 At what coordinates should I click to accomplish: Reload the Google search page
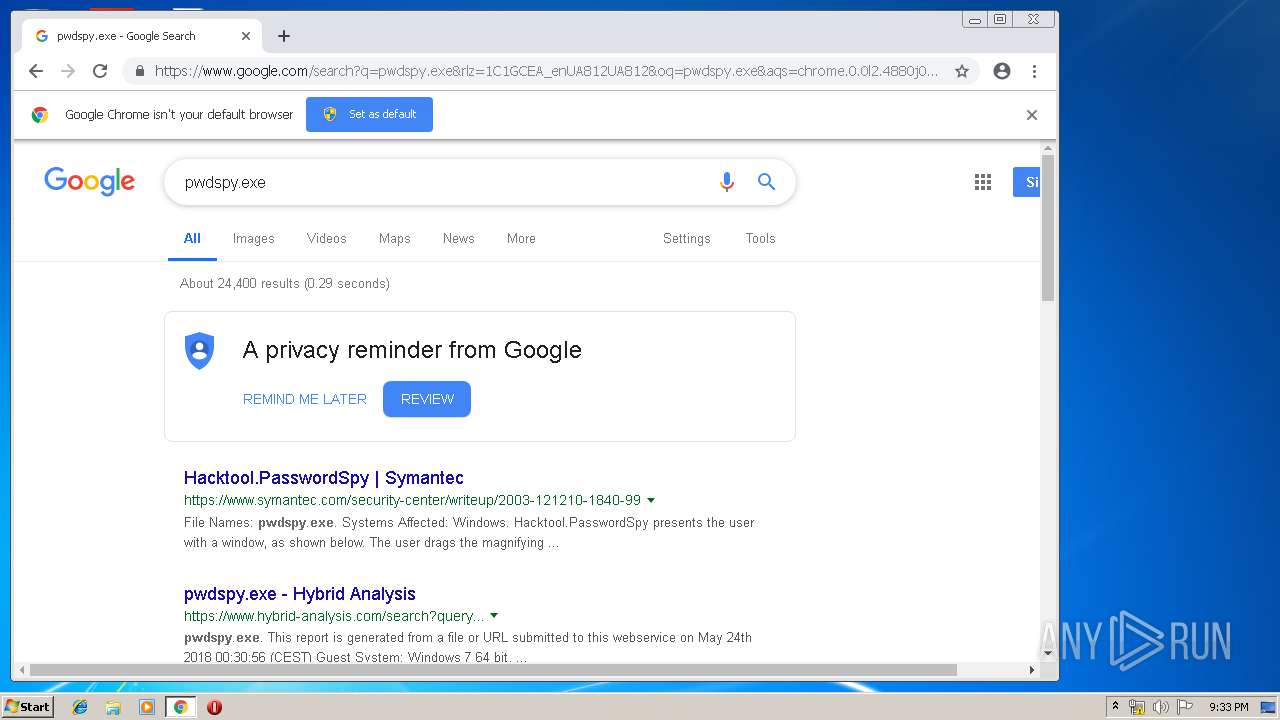pos(100,71)
